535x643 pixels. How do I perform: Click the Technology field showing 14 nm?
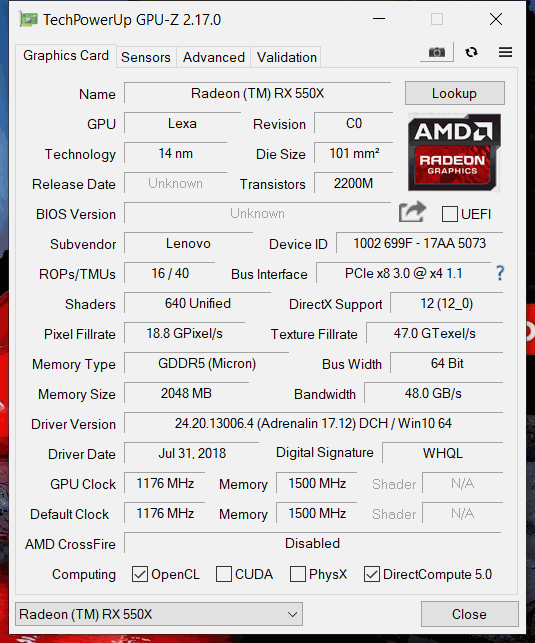(175, 153)
